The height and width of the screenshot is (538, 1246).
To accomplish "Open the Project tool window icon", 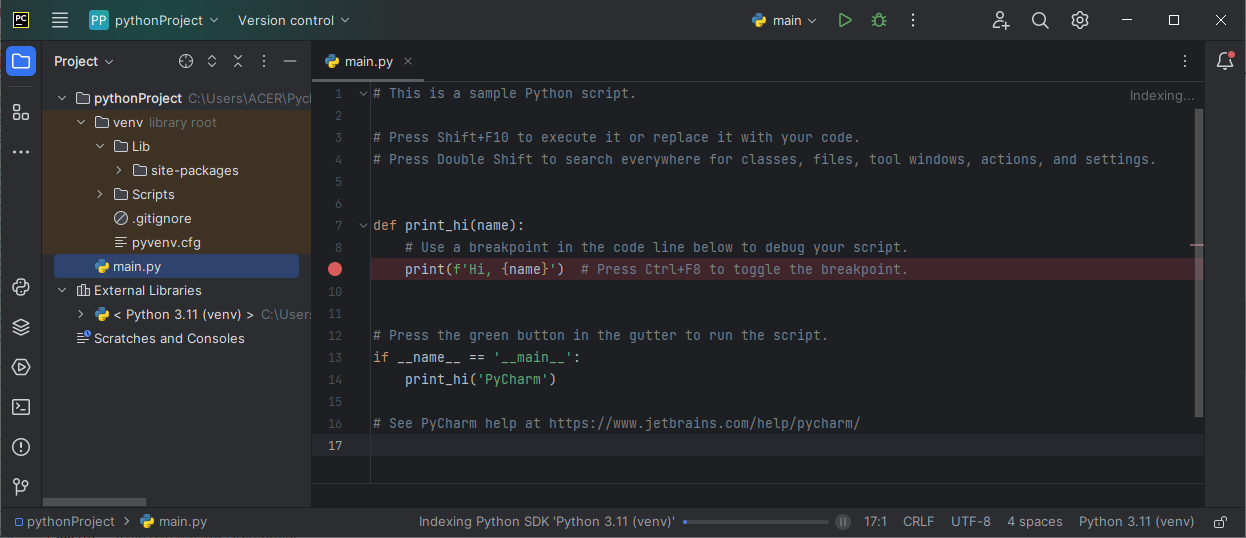I will coord(21,61).
